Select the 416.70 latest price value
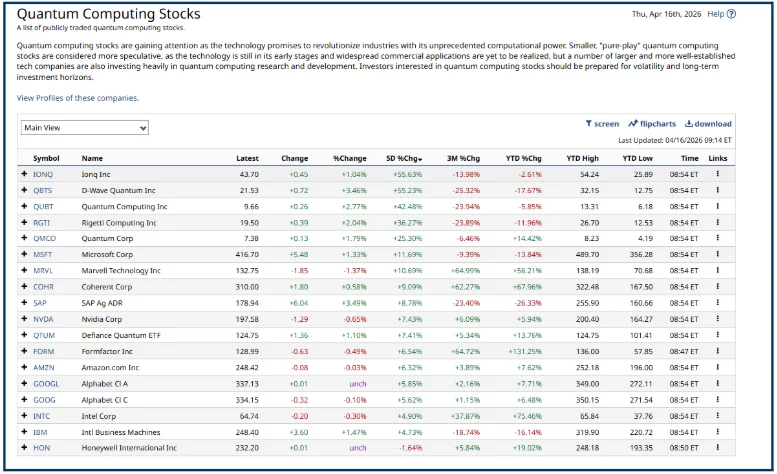Screen dimensions: 777x474 247,255
